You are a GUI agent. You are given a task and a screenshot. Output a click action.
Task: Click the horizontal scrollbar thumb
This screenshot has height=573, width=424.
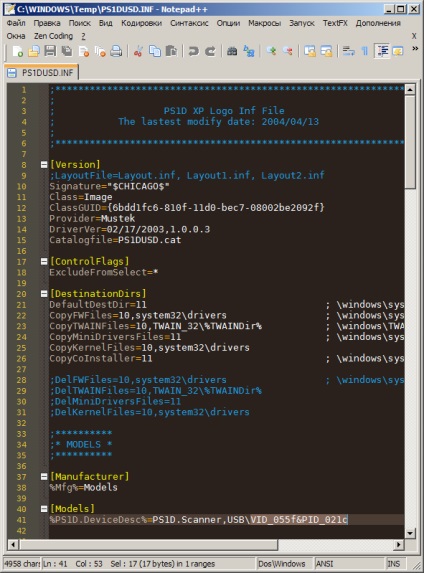pos(149,544)
